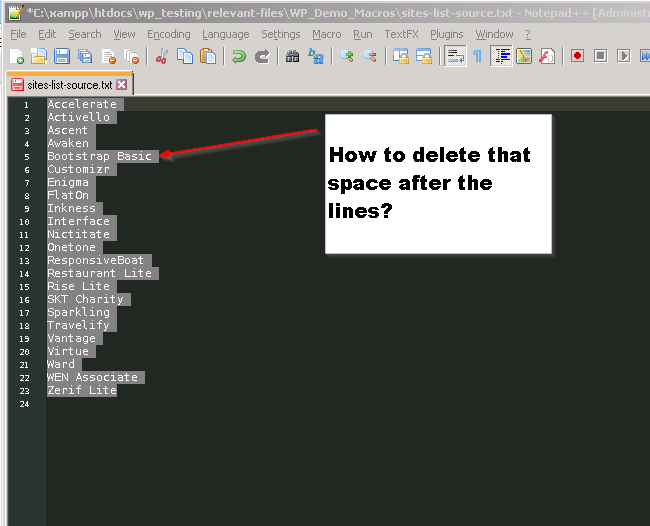Expand the Plugins menu

[446, 34]
